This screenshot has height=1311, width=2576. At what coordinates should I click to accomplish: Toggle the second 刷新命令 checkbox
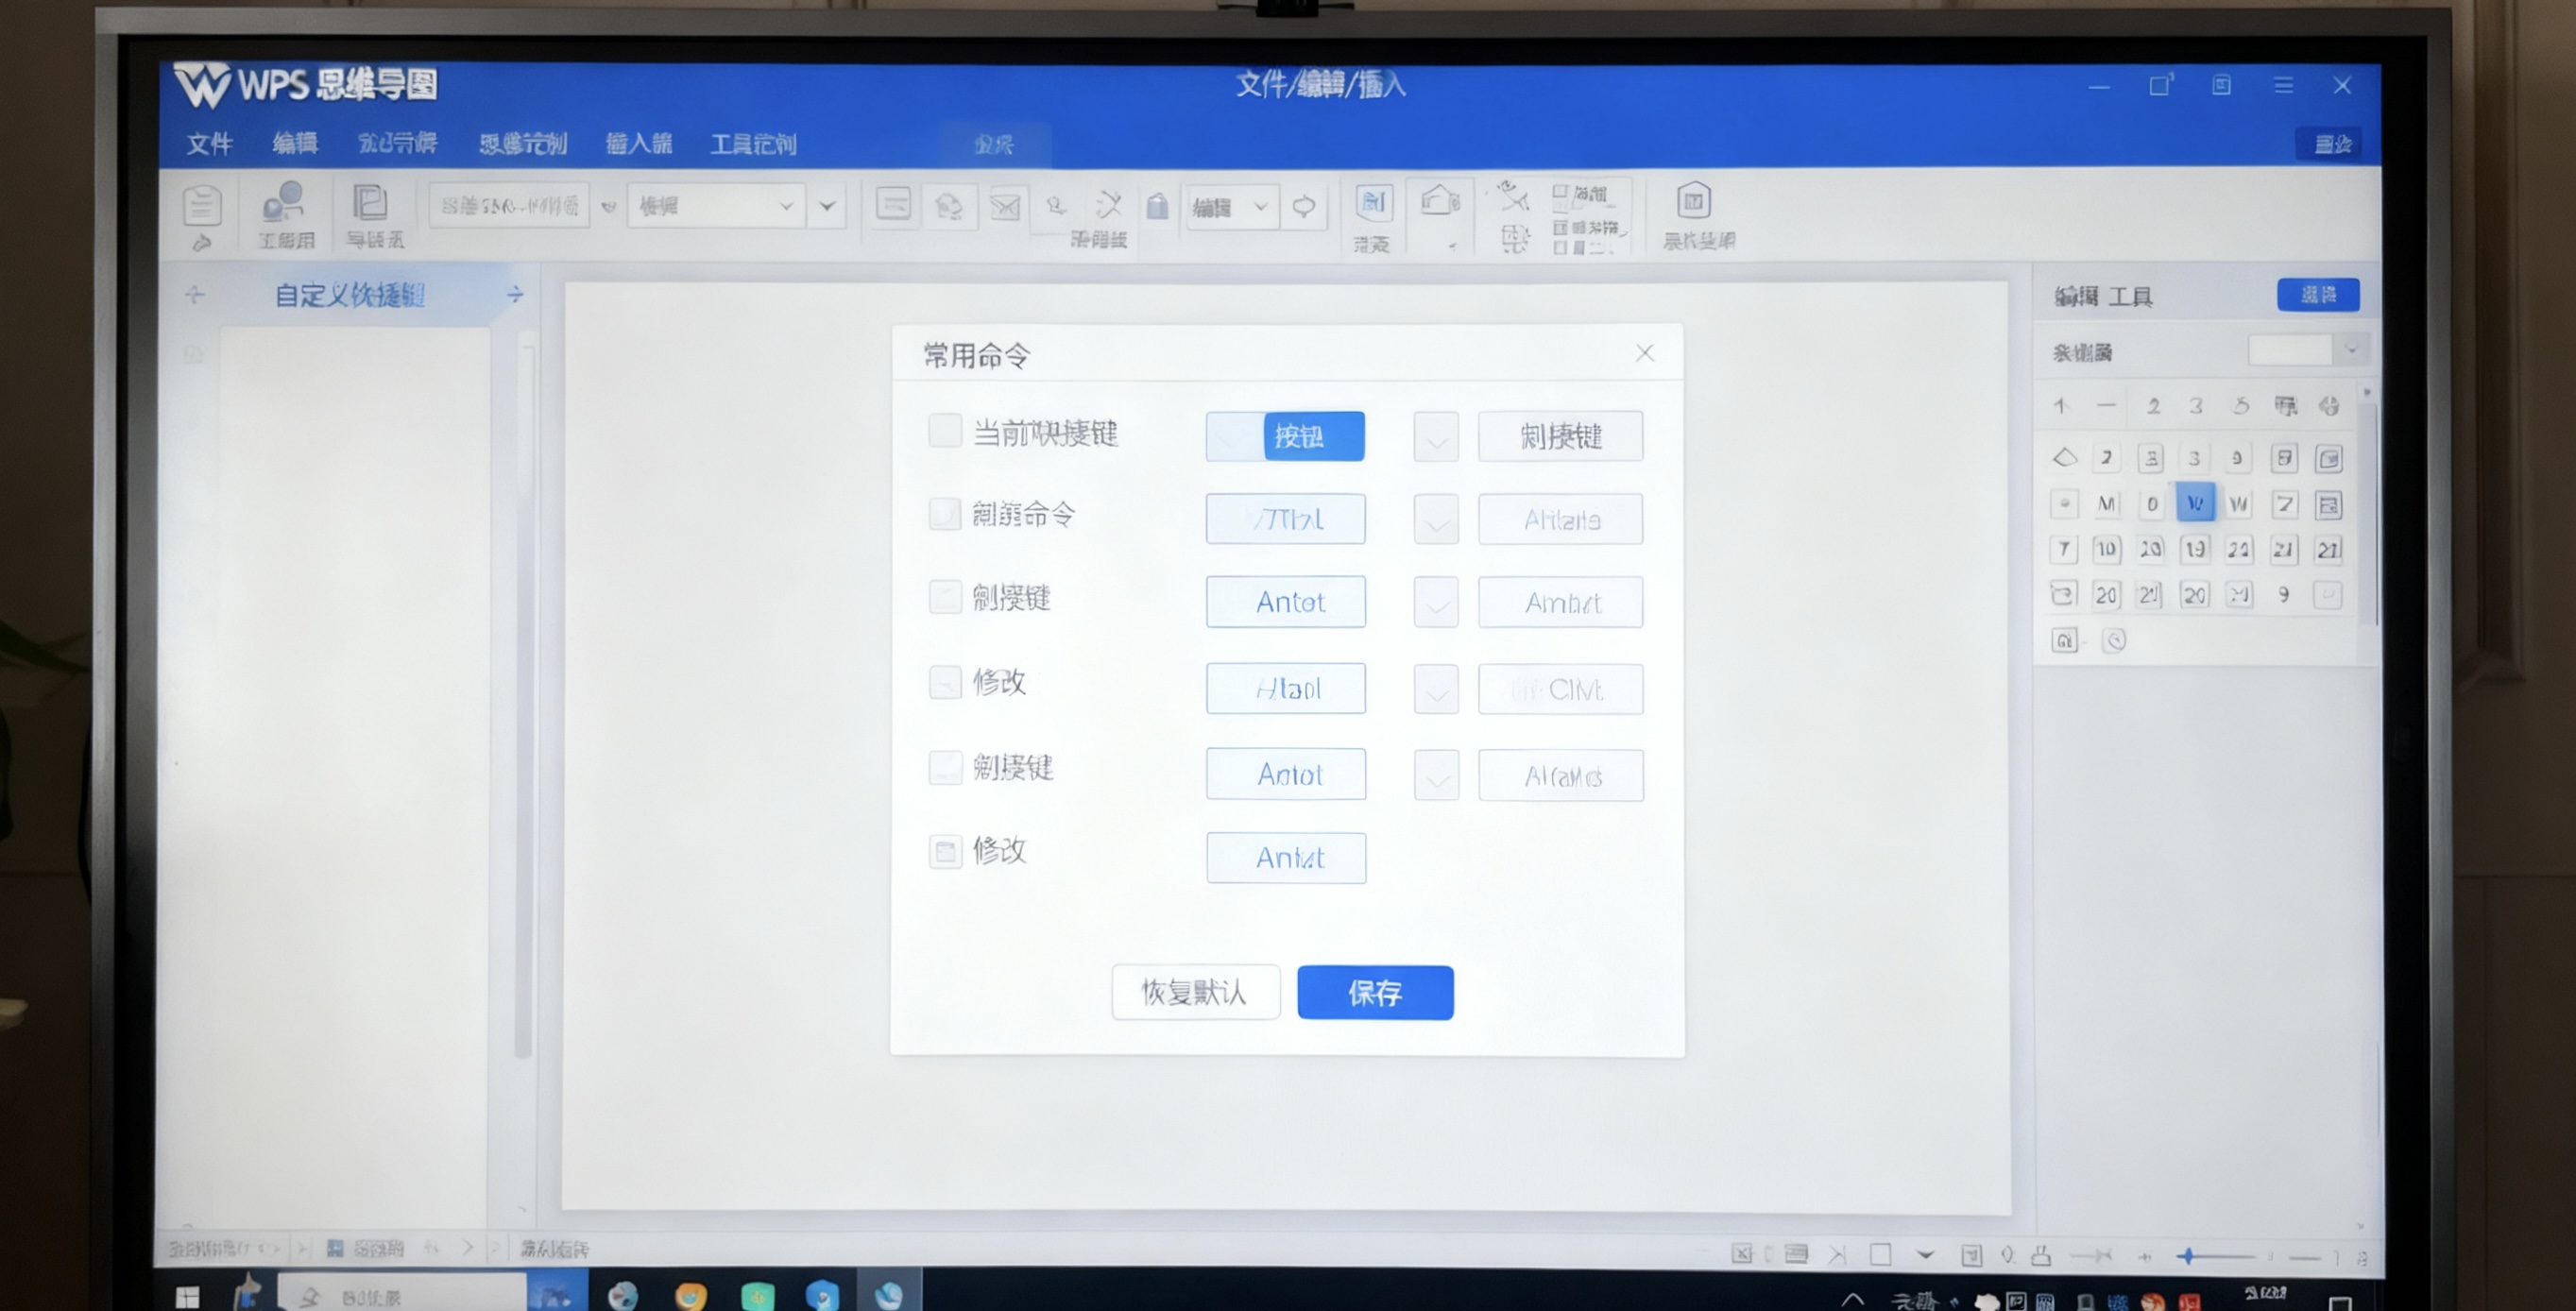pos(945,514)
